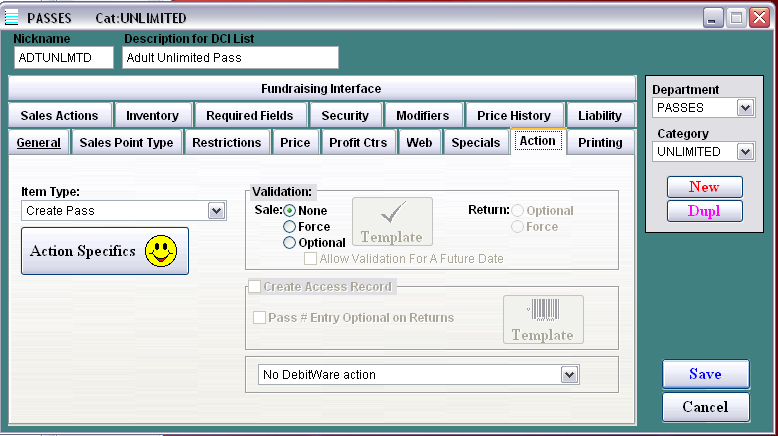Viewport: 778px width, 436px height.
Task: Open the Inventory tab
Action: click(x=152, y=116)
